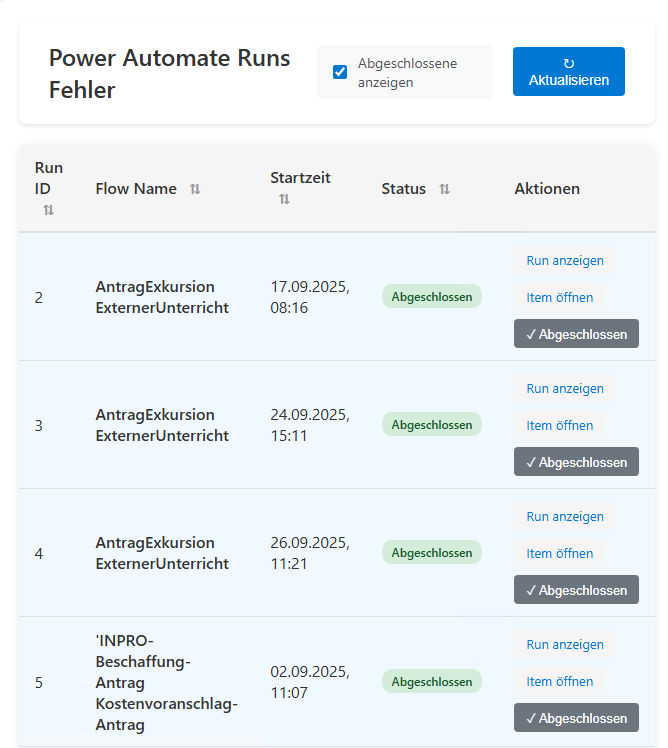
Task: Click Run ID cell with value 2
Action: [x=39, y=298]
